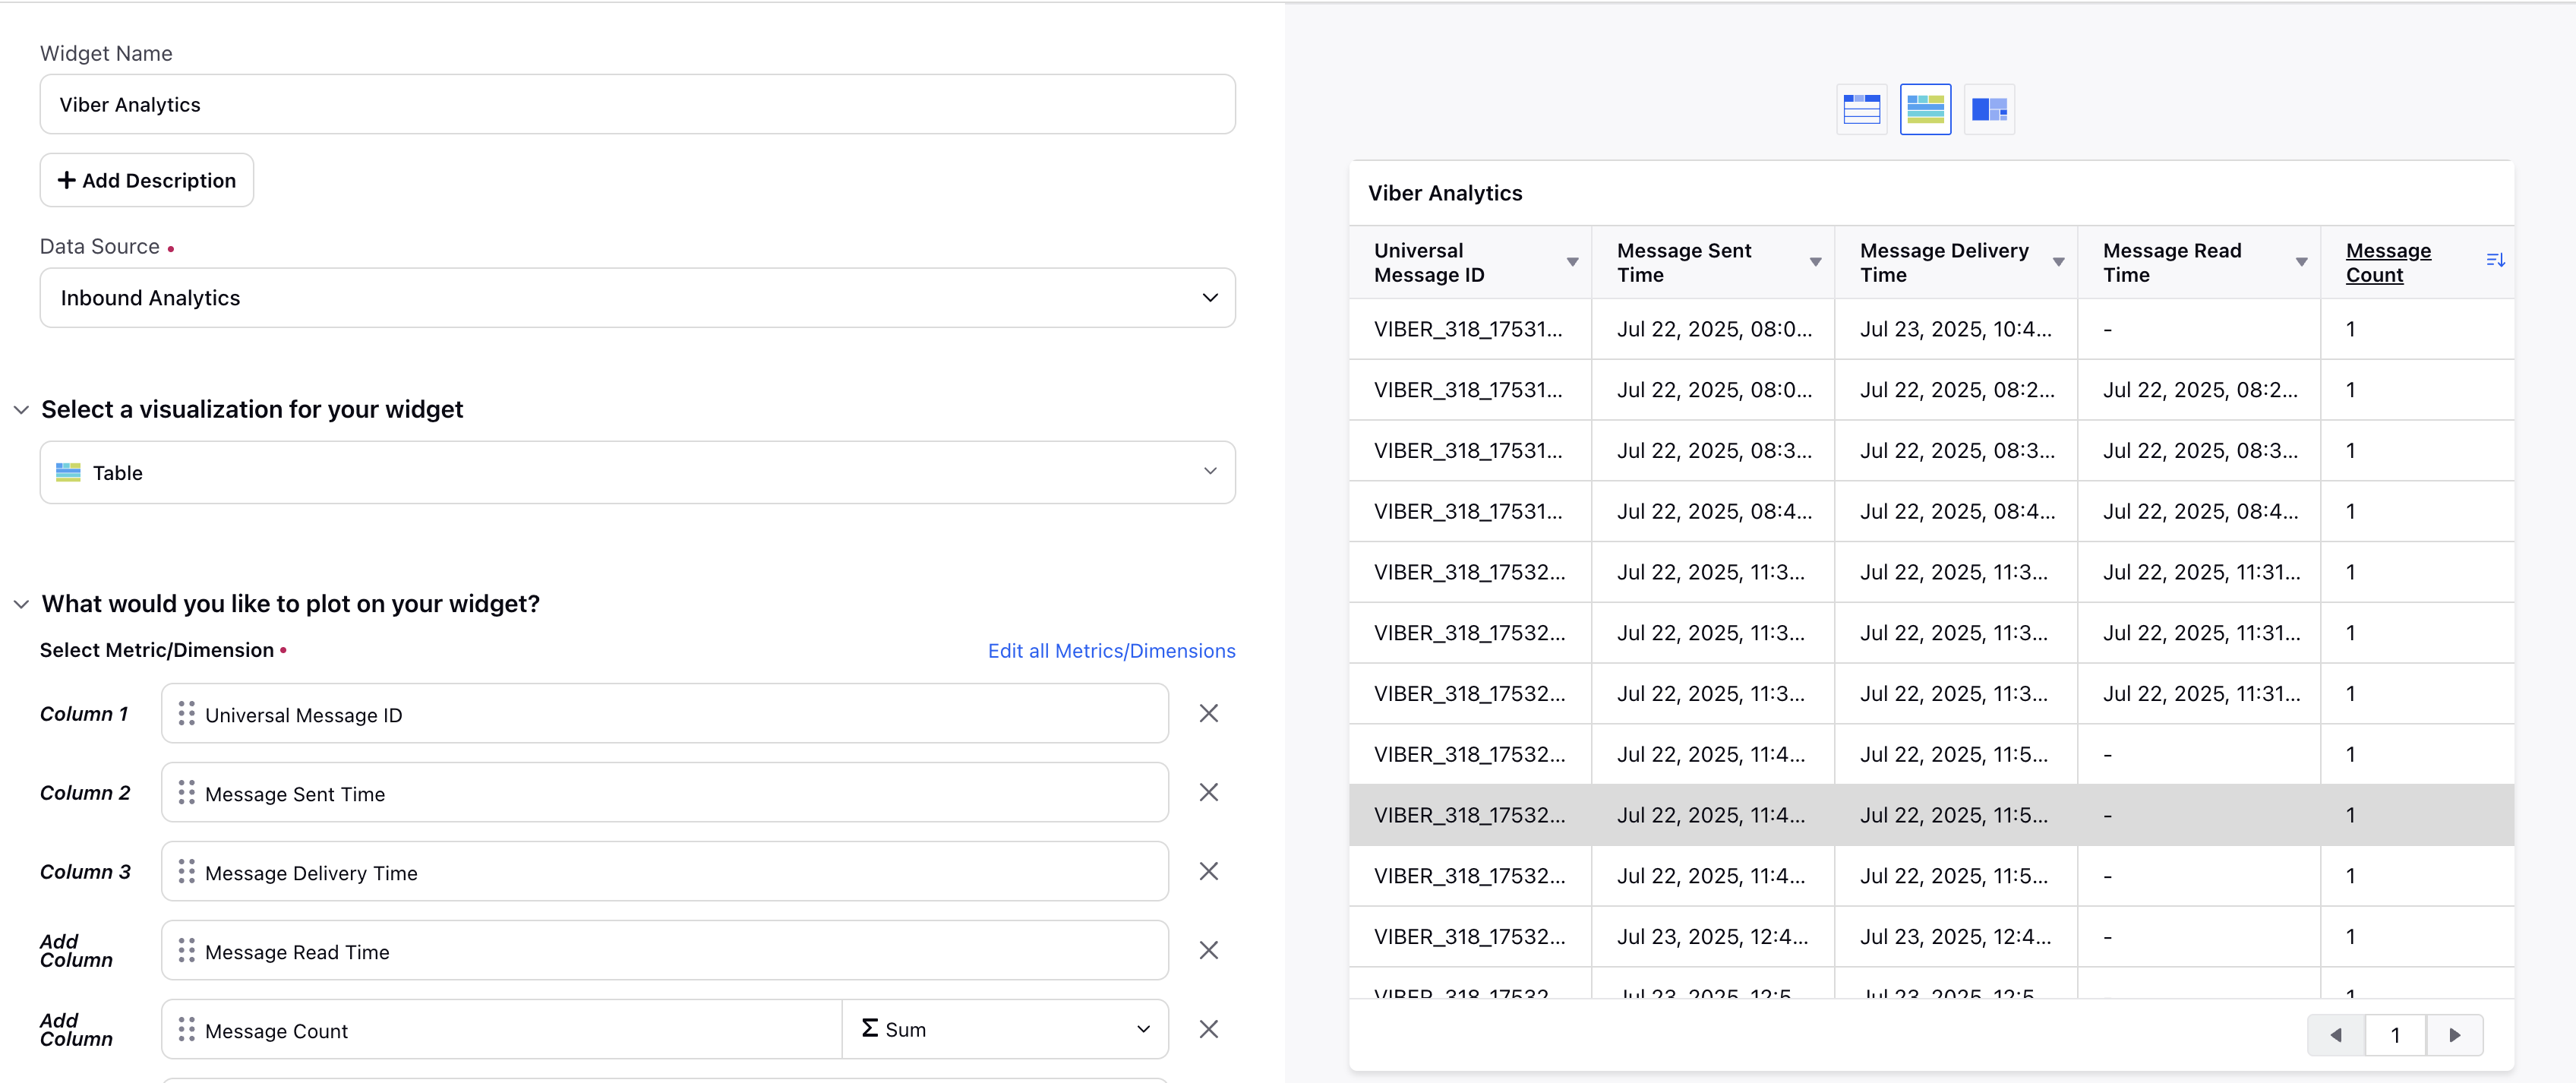The image size is (2576, 1083).
Task: Grab the Message Count drag handle
Action: (186, 1029)
